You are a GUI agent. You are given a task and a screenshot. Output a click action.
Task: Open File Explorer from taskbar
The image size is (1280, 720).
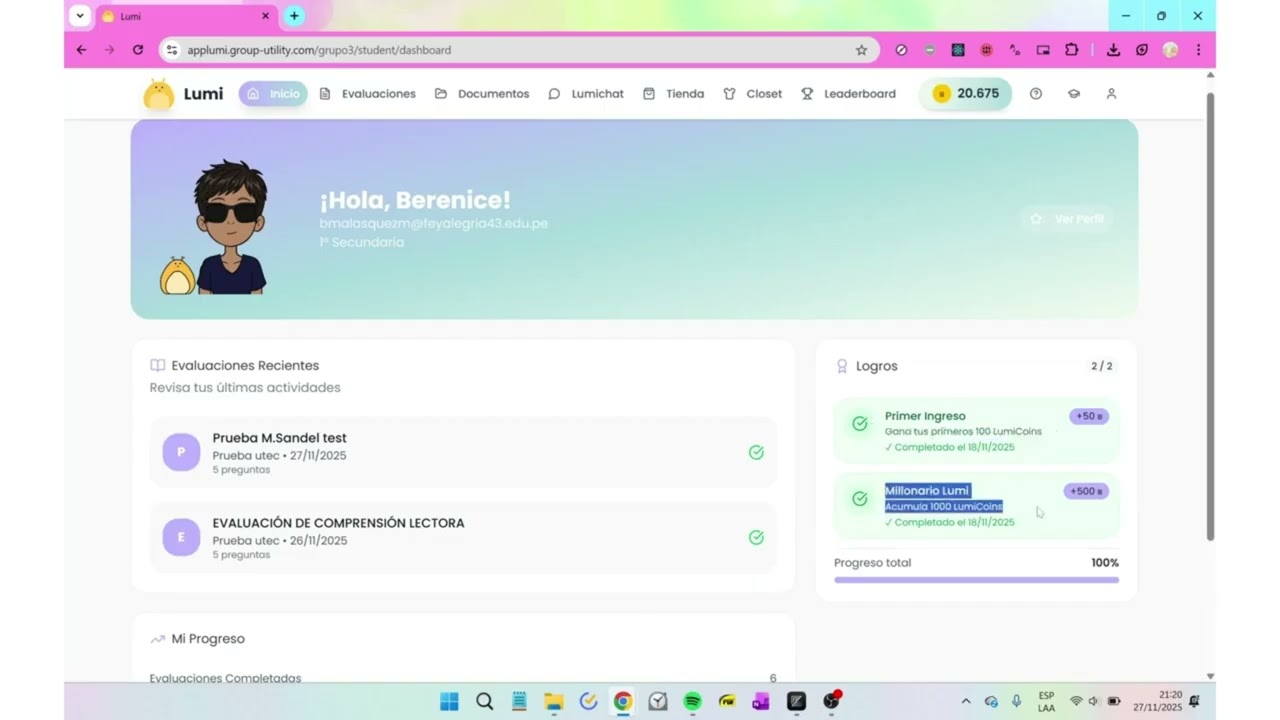pos(554,702)
